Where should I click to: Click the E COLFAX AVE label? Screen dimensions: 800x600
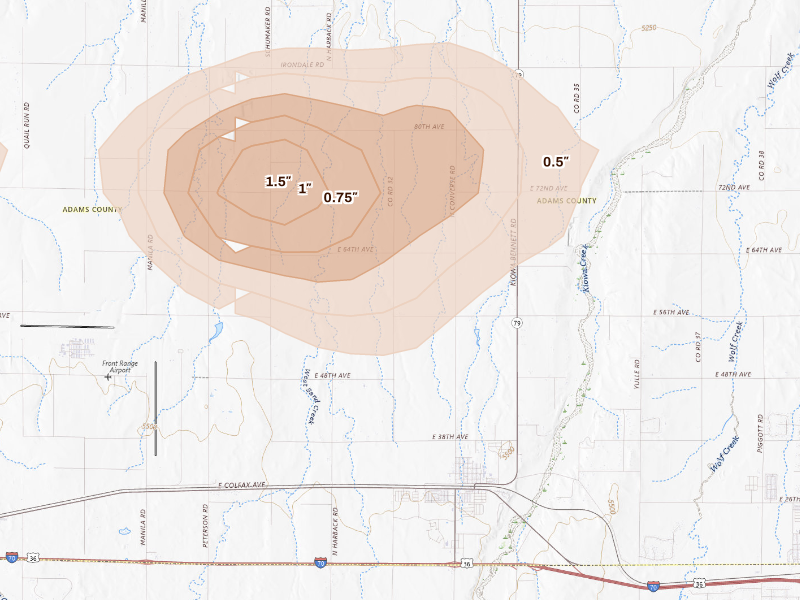click(242, 485)
